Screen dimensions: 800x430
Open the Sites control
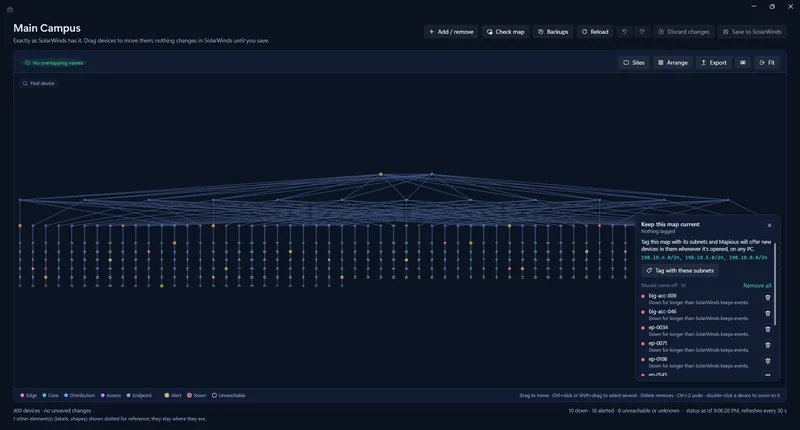[634, 63]
